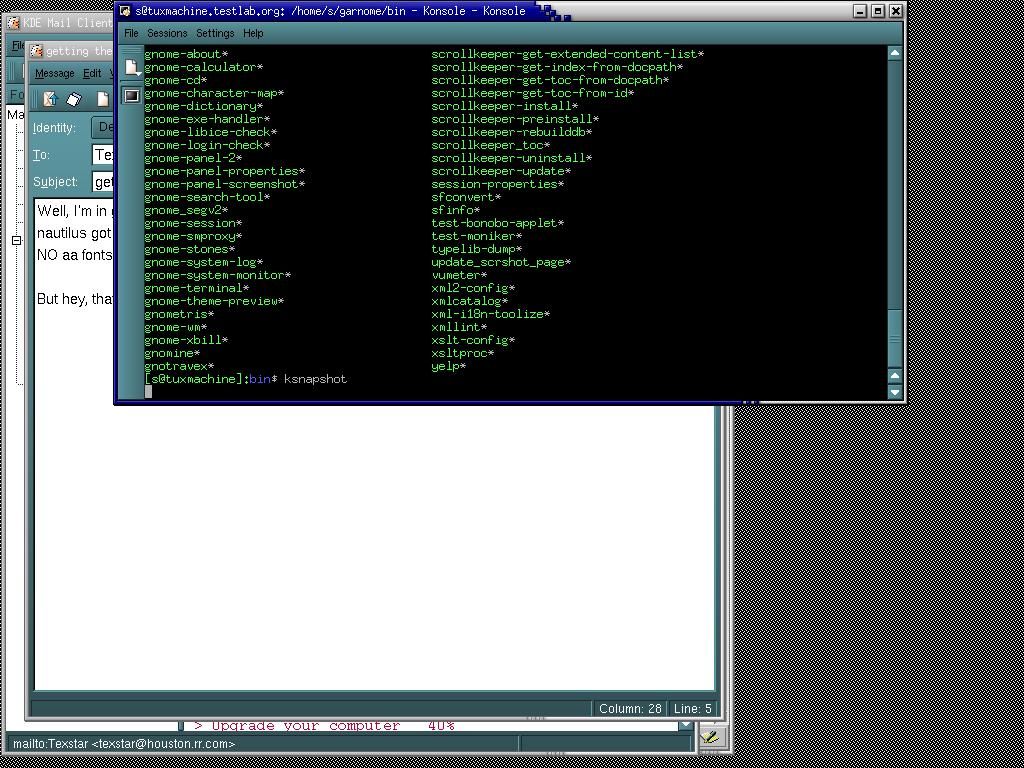The height and width of the screenshot is (768, 1024).
Task: Open the Message menu in the composer window
Action: 55,73
